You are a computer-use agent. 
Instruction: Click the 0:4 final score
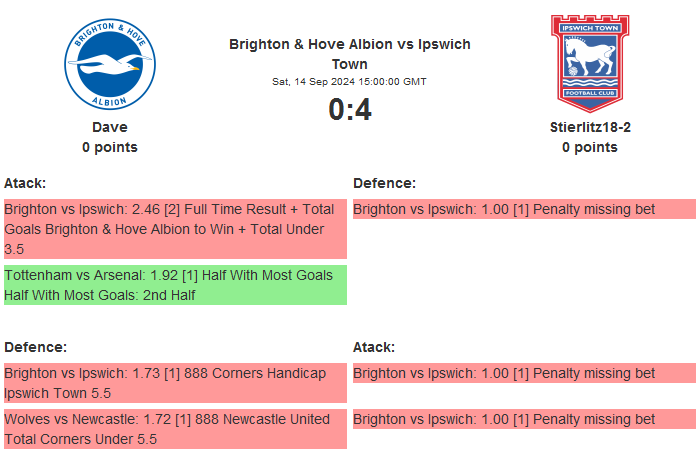[x=349, y=109]
